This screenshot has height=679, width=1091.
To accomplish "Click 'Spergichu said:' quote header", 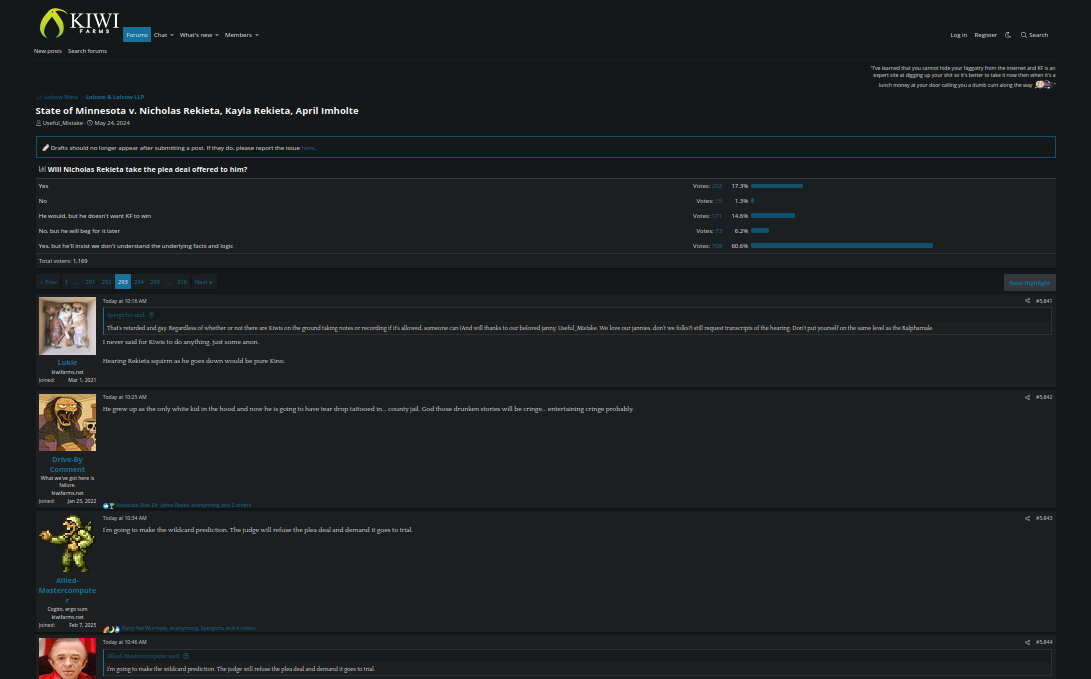I will pyautogui.click(x=127, y=315).
